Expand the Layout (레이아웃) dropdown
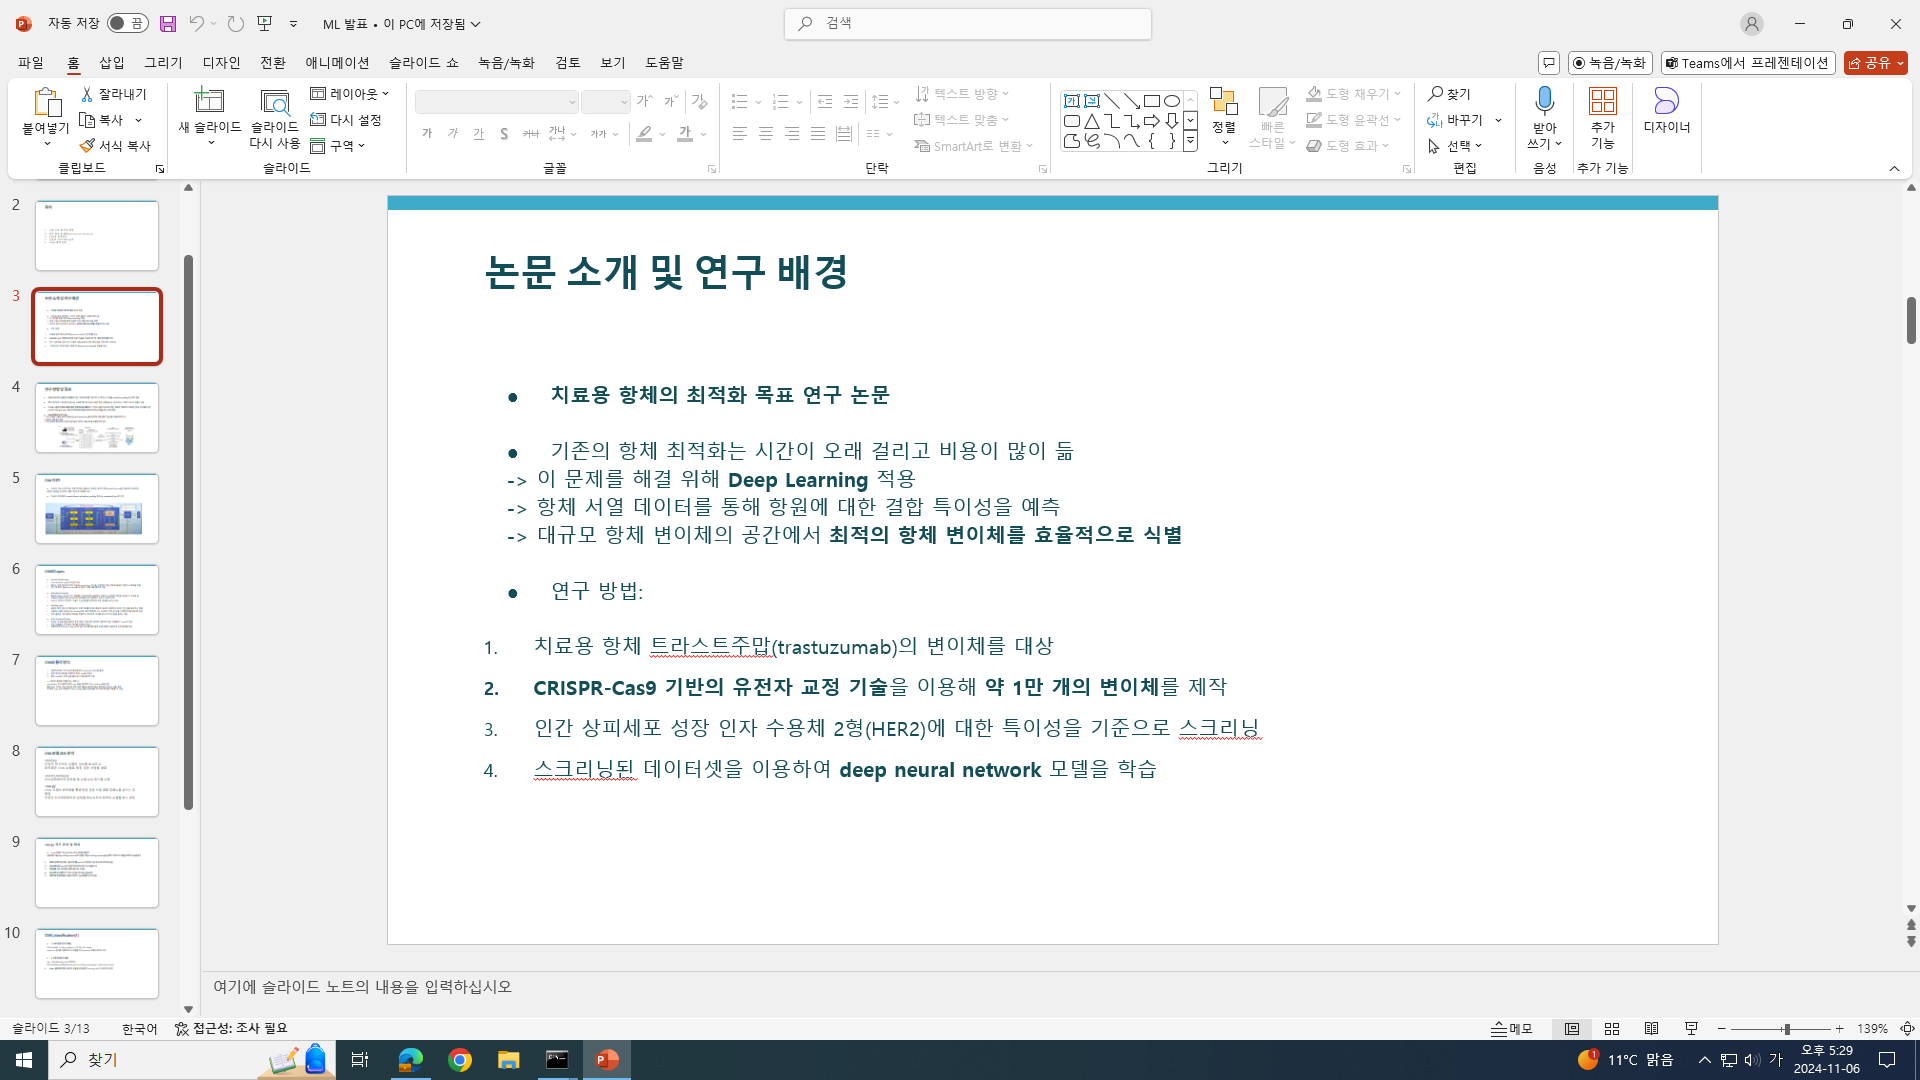The width and height of the screenshot is (1920, 1080). pos(350,94)
